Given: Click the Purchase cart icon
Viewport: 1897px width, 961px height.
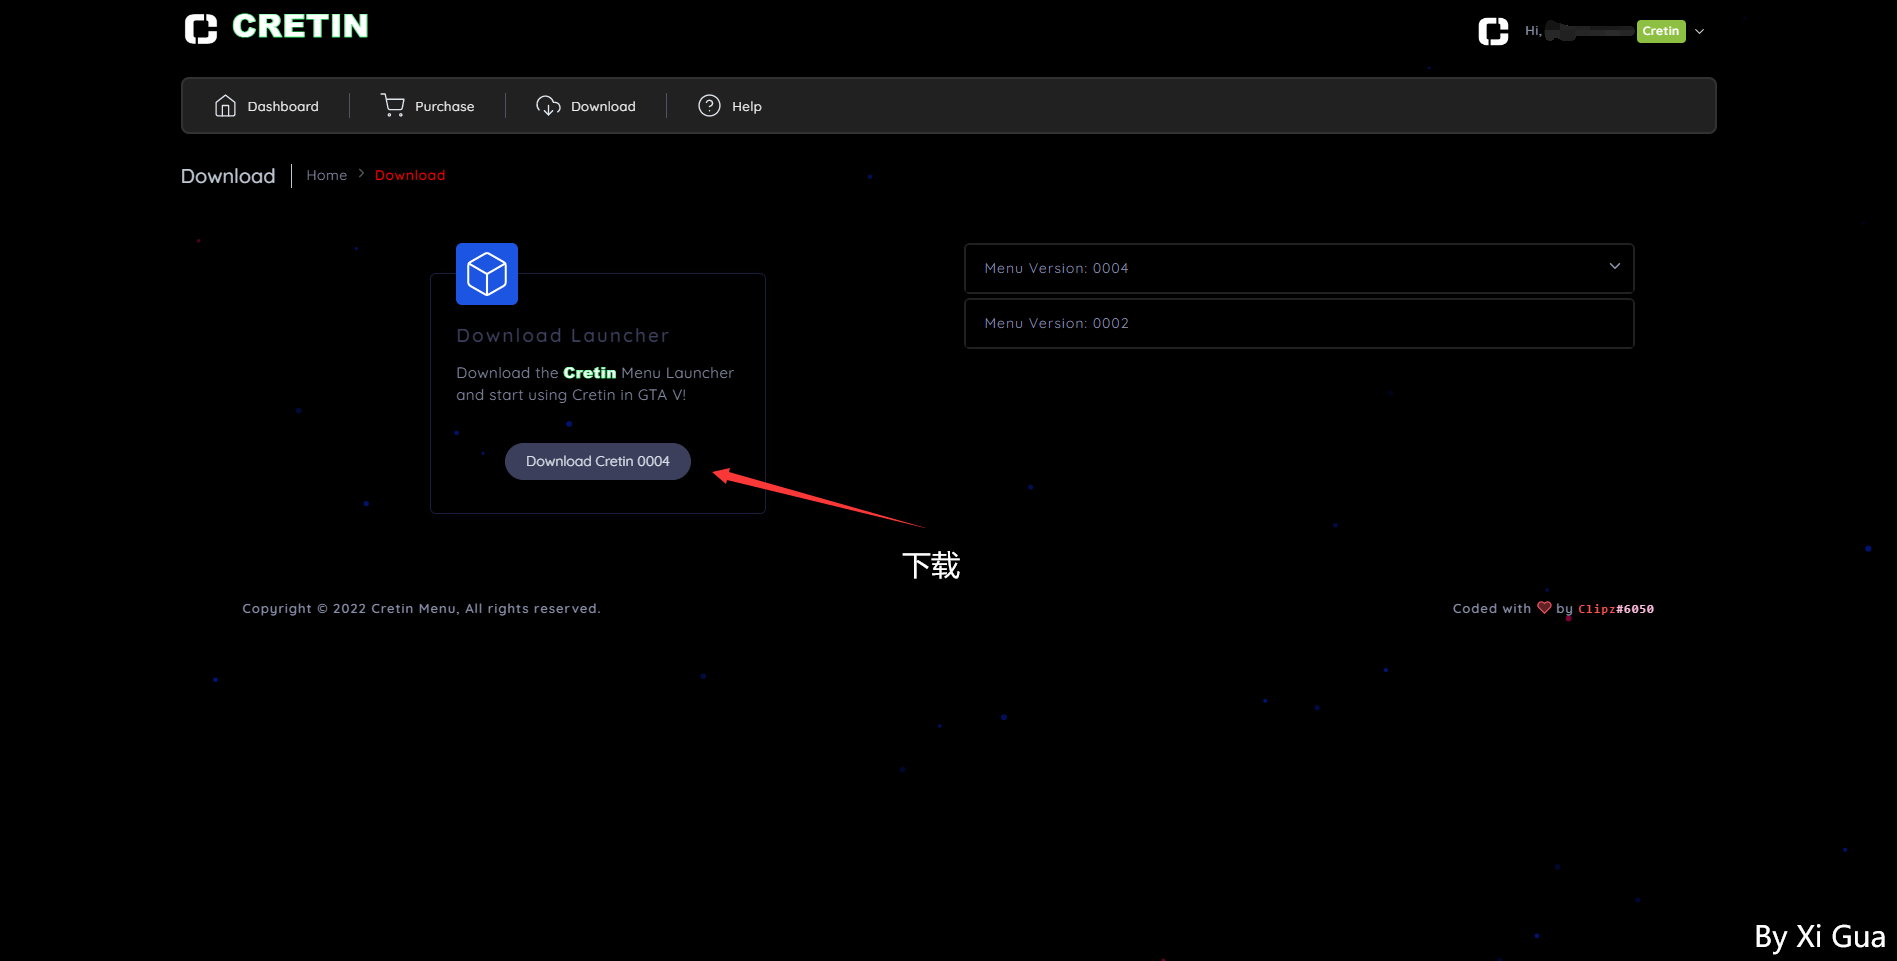Looking at the screenshot, I should pyautogui.click(x=393, y=106).
